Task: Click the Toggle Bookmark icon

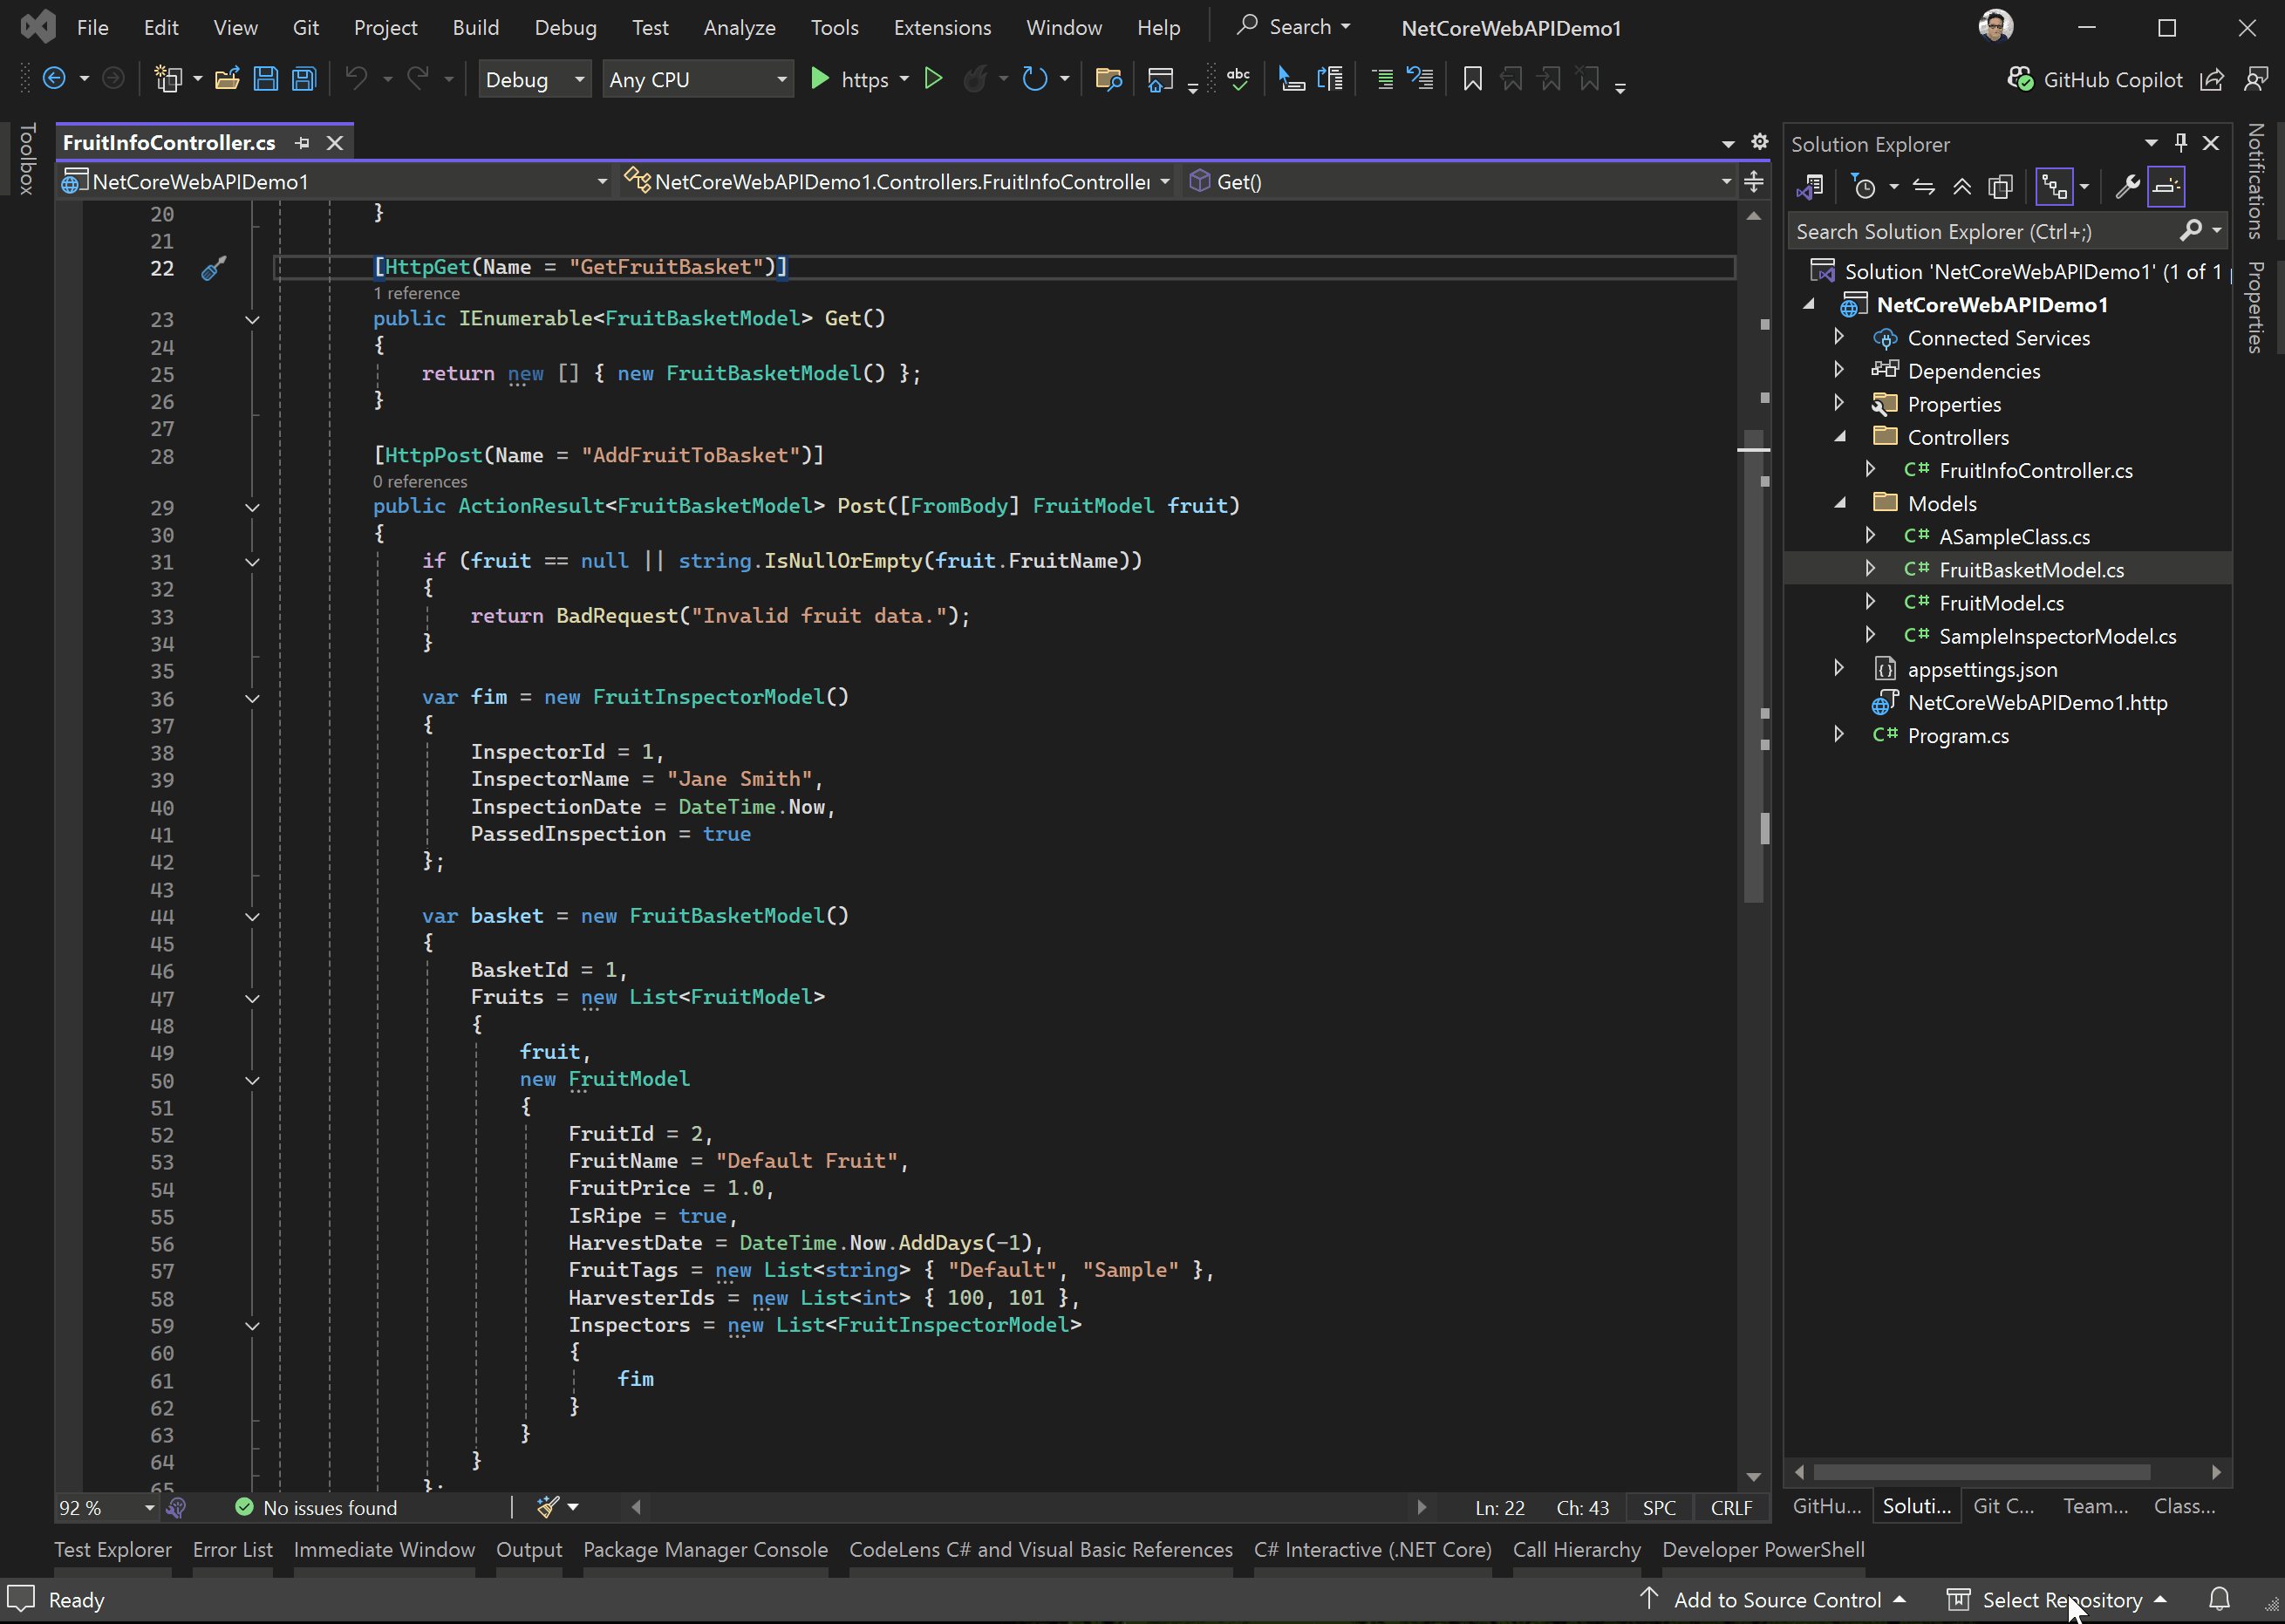Action: pos(1472,79)
